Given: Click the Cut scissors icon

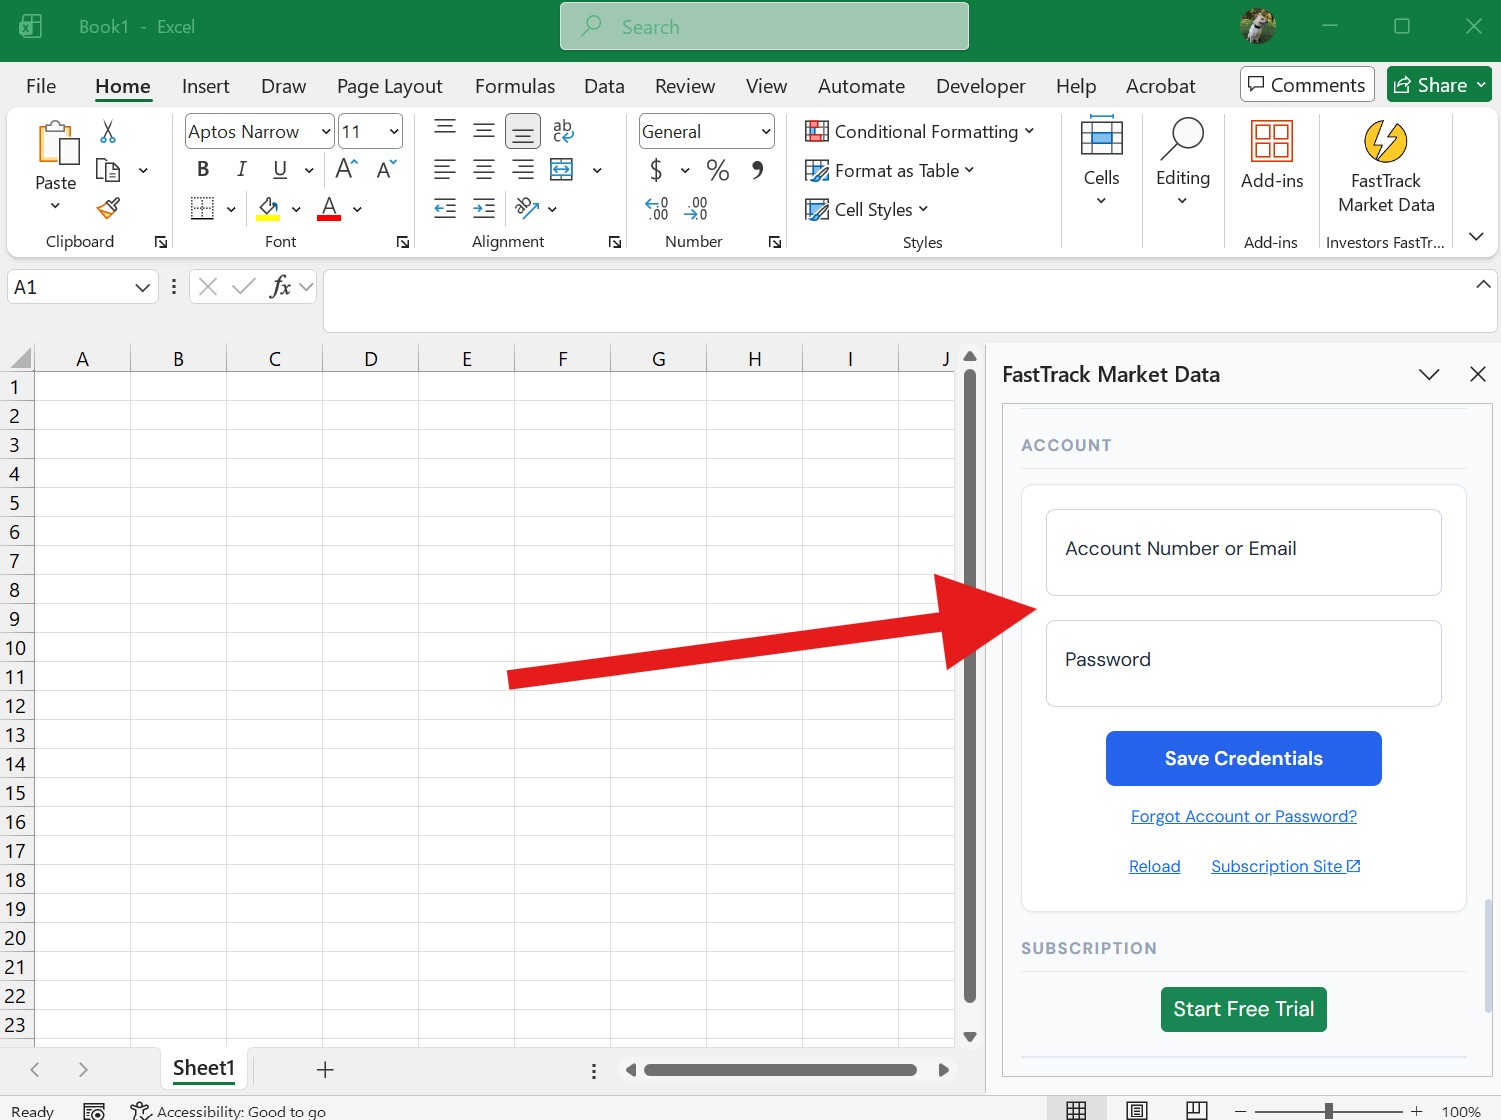Looking at the screenshot, I should [x=108, y=131].
